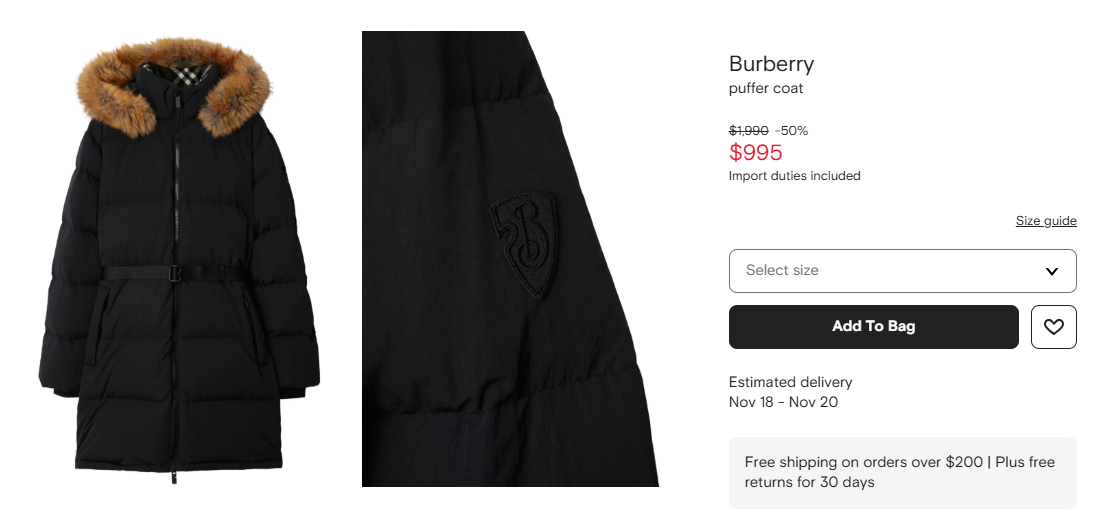Click the free shipping info banner
Viewport: 1098px width, 526px height.
(902, 472)
